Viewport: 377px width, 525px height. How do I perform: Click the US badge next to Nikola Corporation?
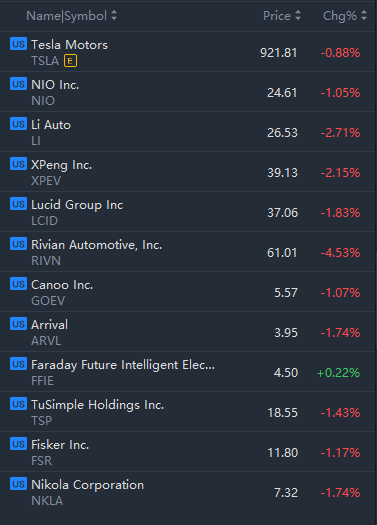point(18,484)
